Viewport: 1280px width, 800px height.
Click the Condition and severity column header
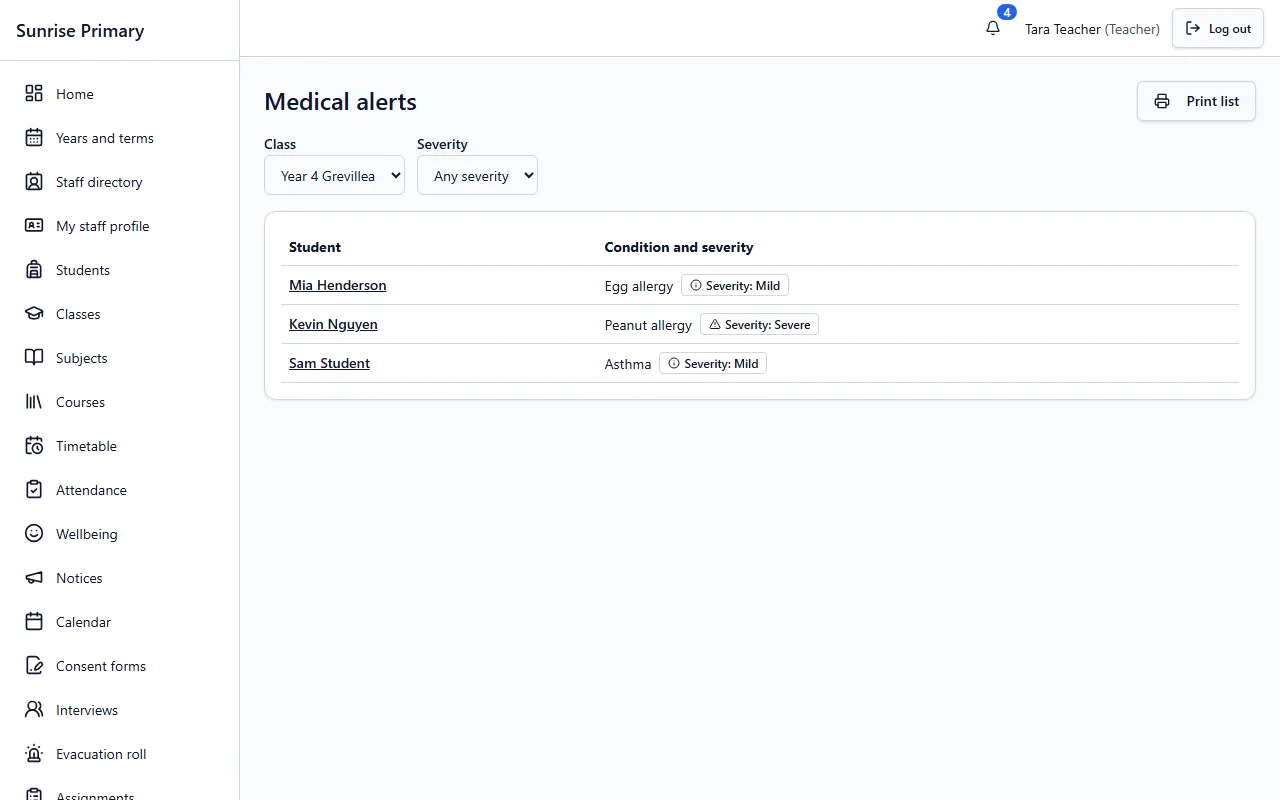click(679, 247)
